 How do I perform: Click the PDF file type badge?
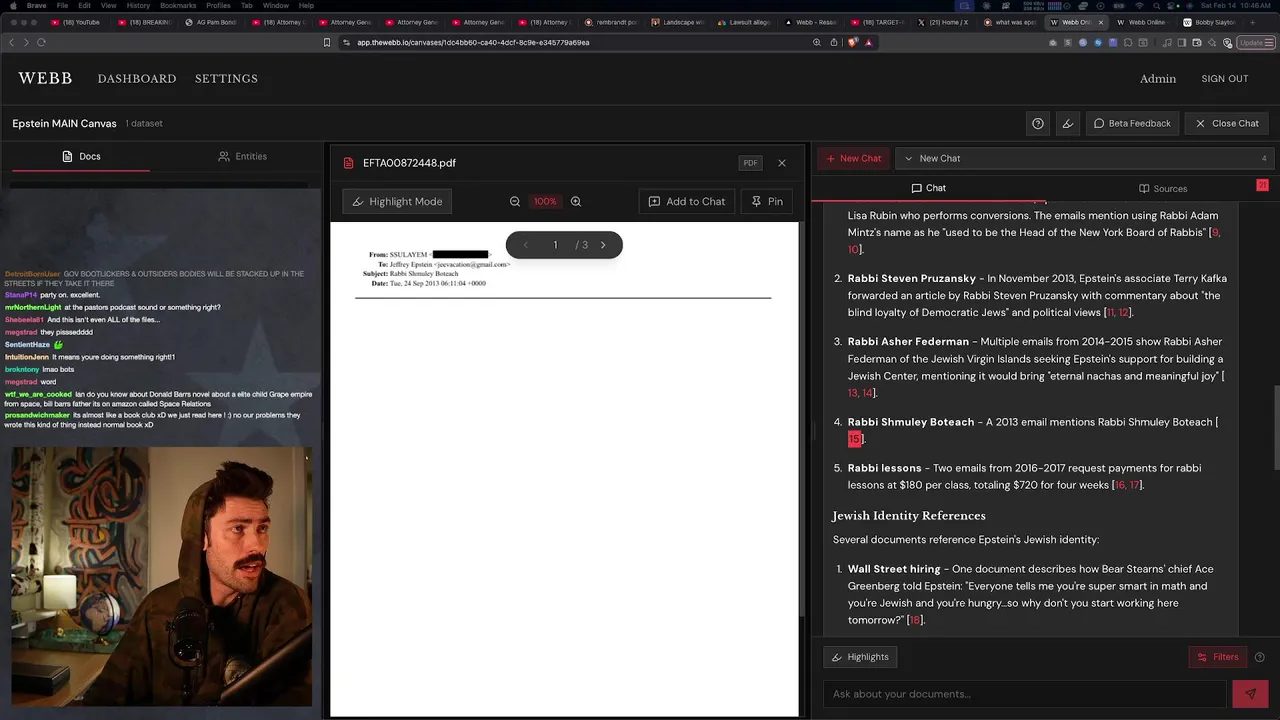coord(750,163)
